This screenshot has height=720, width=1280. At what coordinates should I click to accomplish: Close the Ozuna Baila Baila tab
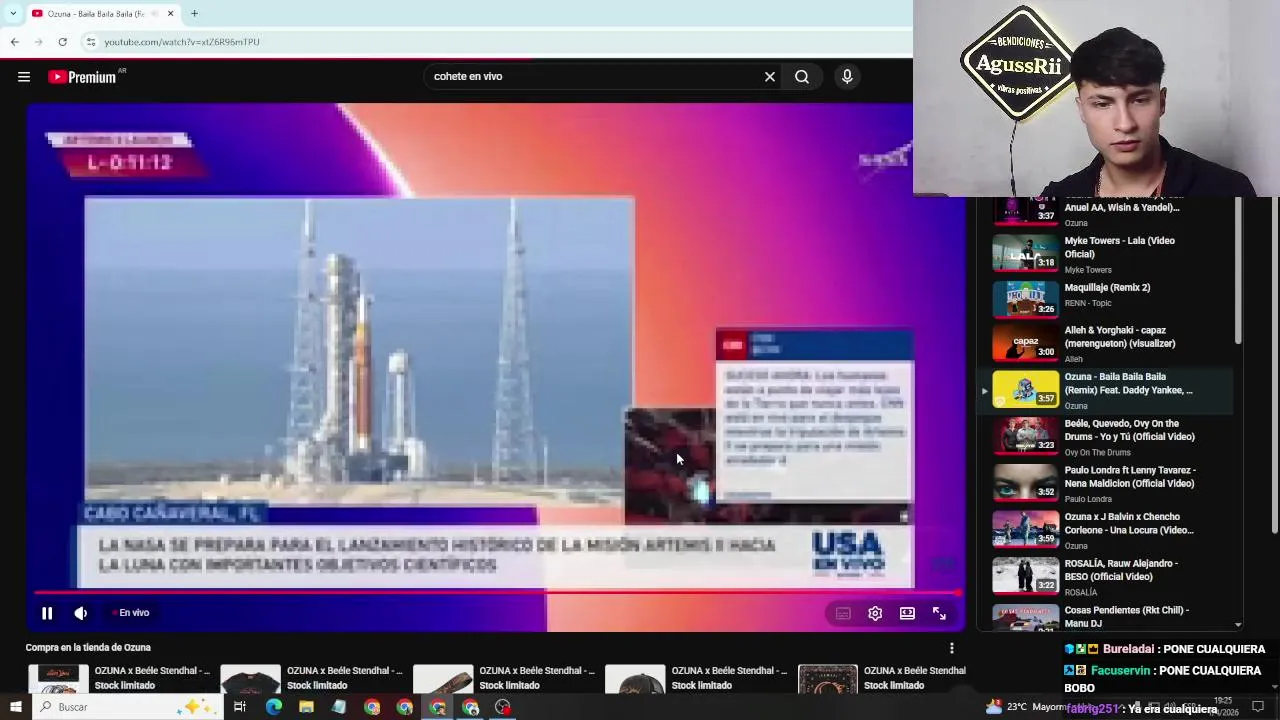point(170,14)
